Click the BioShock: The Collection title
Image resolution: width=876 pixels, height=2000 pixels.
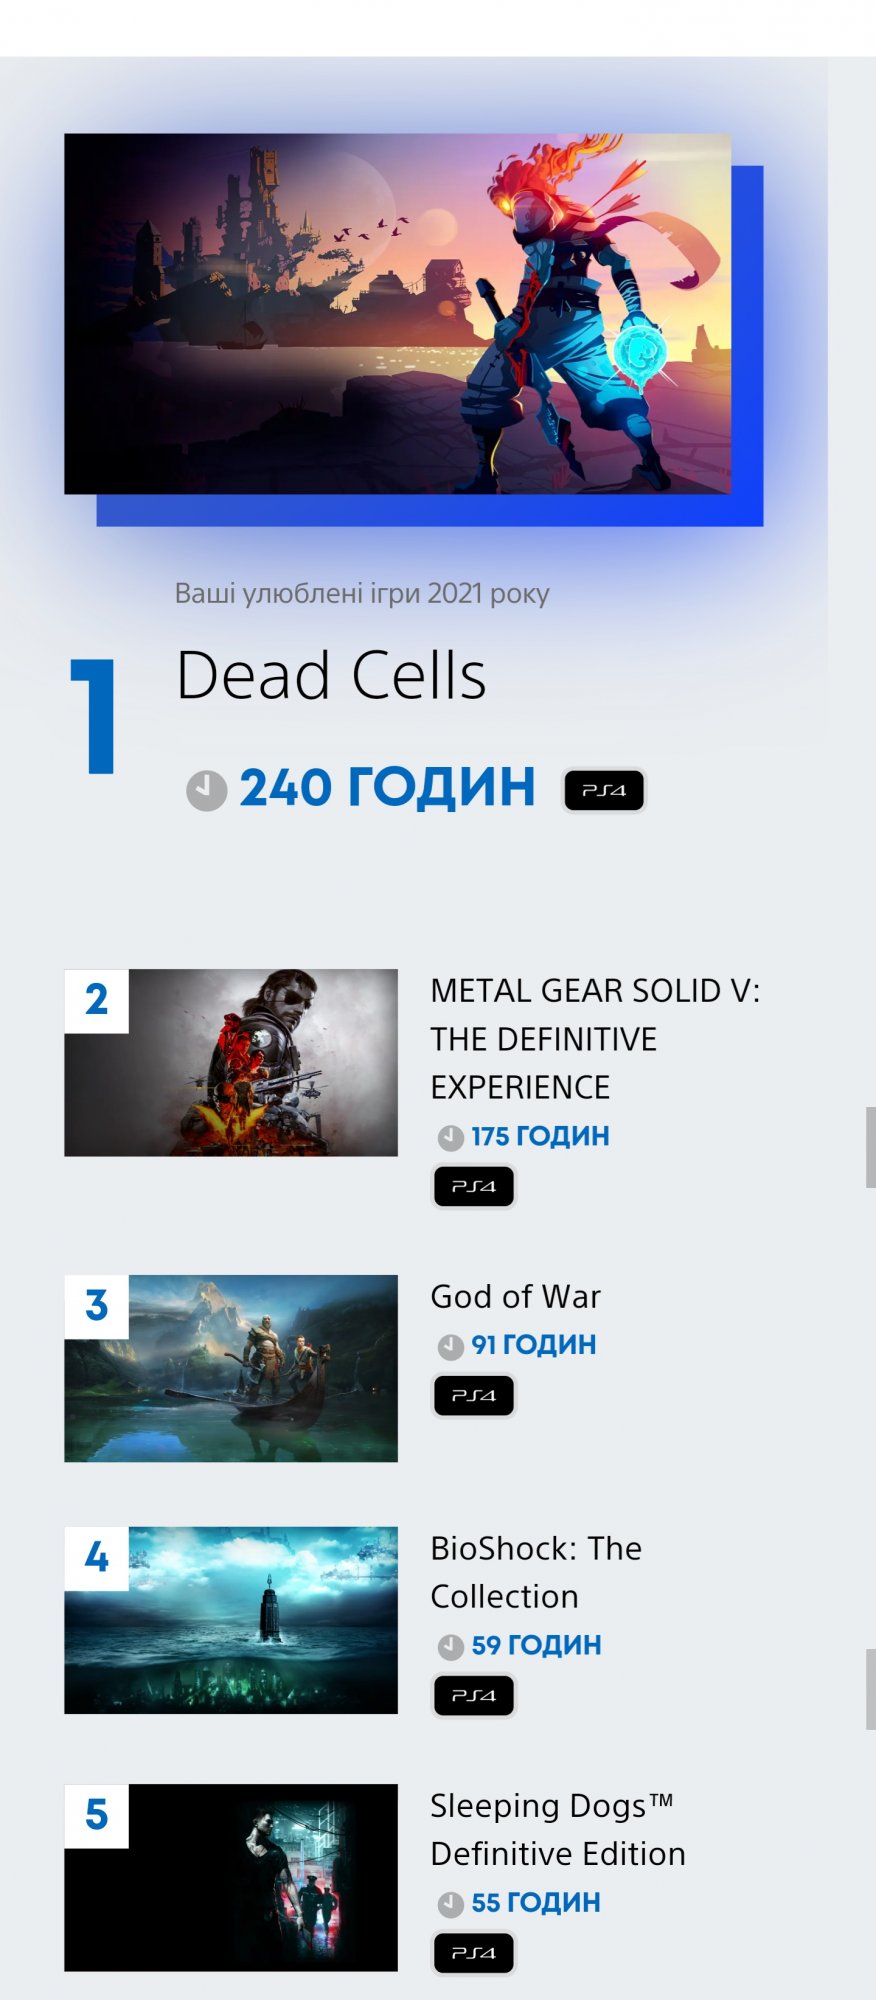click(x=535, y=1572)
